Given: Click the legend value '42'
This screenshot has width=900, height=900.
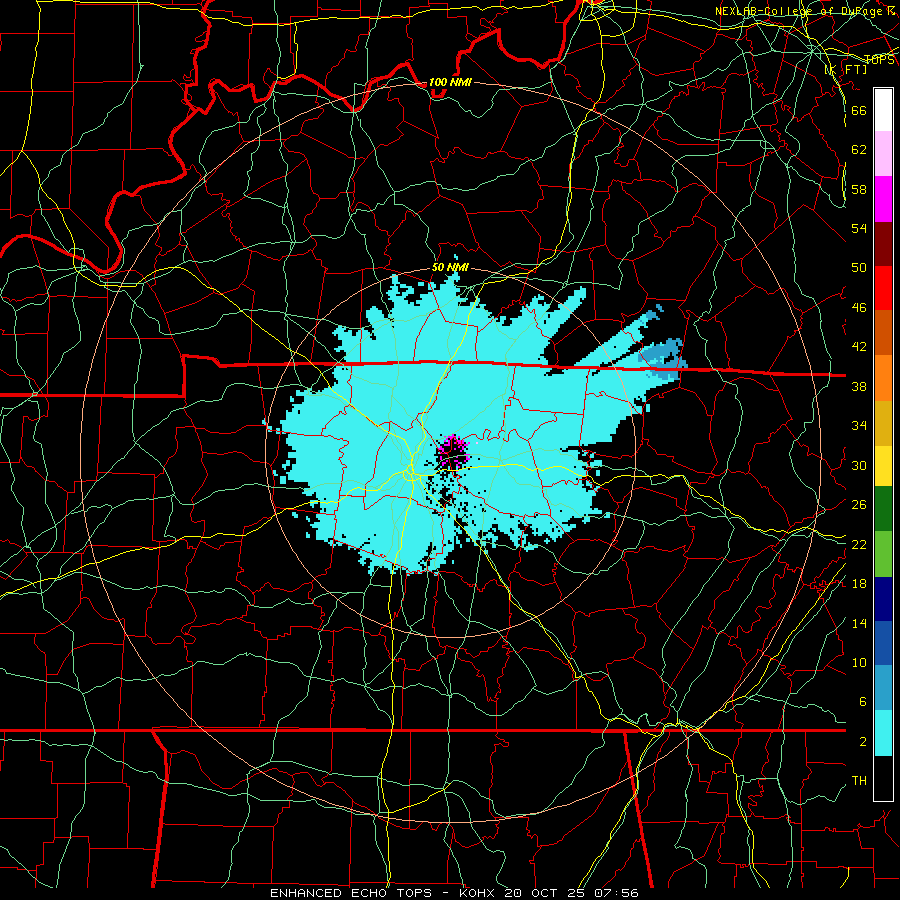Looking at the screenshot, I should tap(859, 346).
